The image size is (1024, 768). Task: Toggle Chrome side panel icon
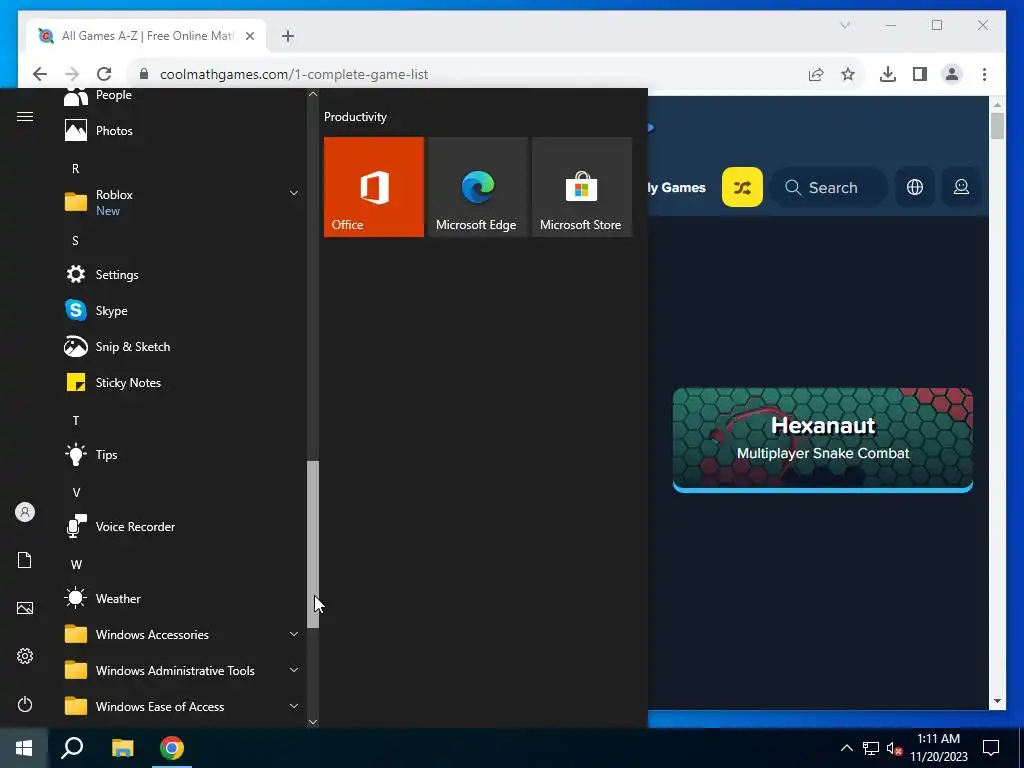tap(920, 74)
